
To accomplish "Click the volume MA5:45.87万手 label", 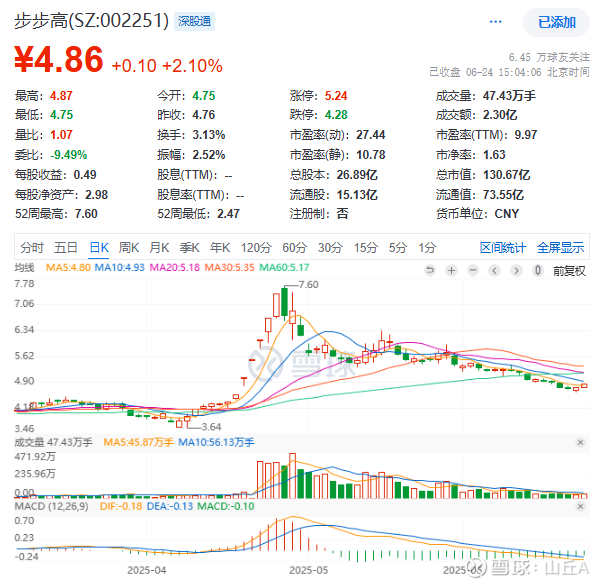I will (x=138, y=442).
